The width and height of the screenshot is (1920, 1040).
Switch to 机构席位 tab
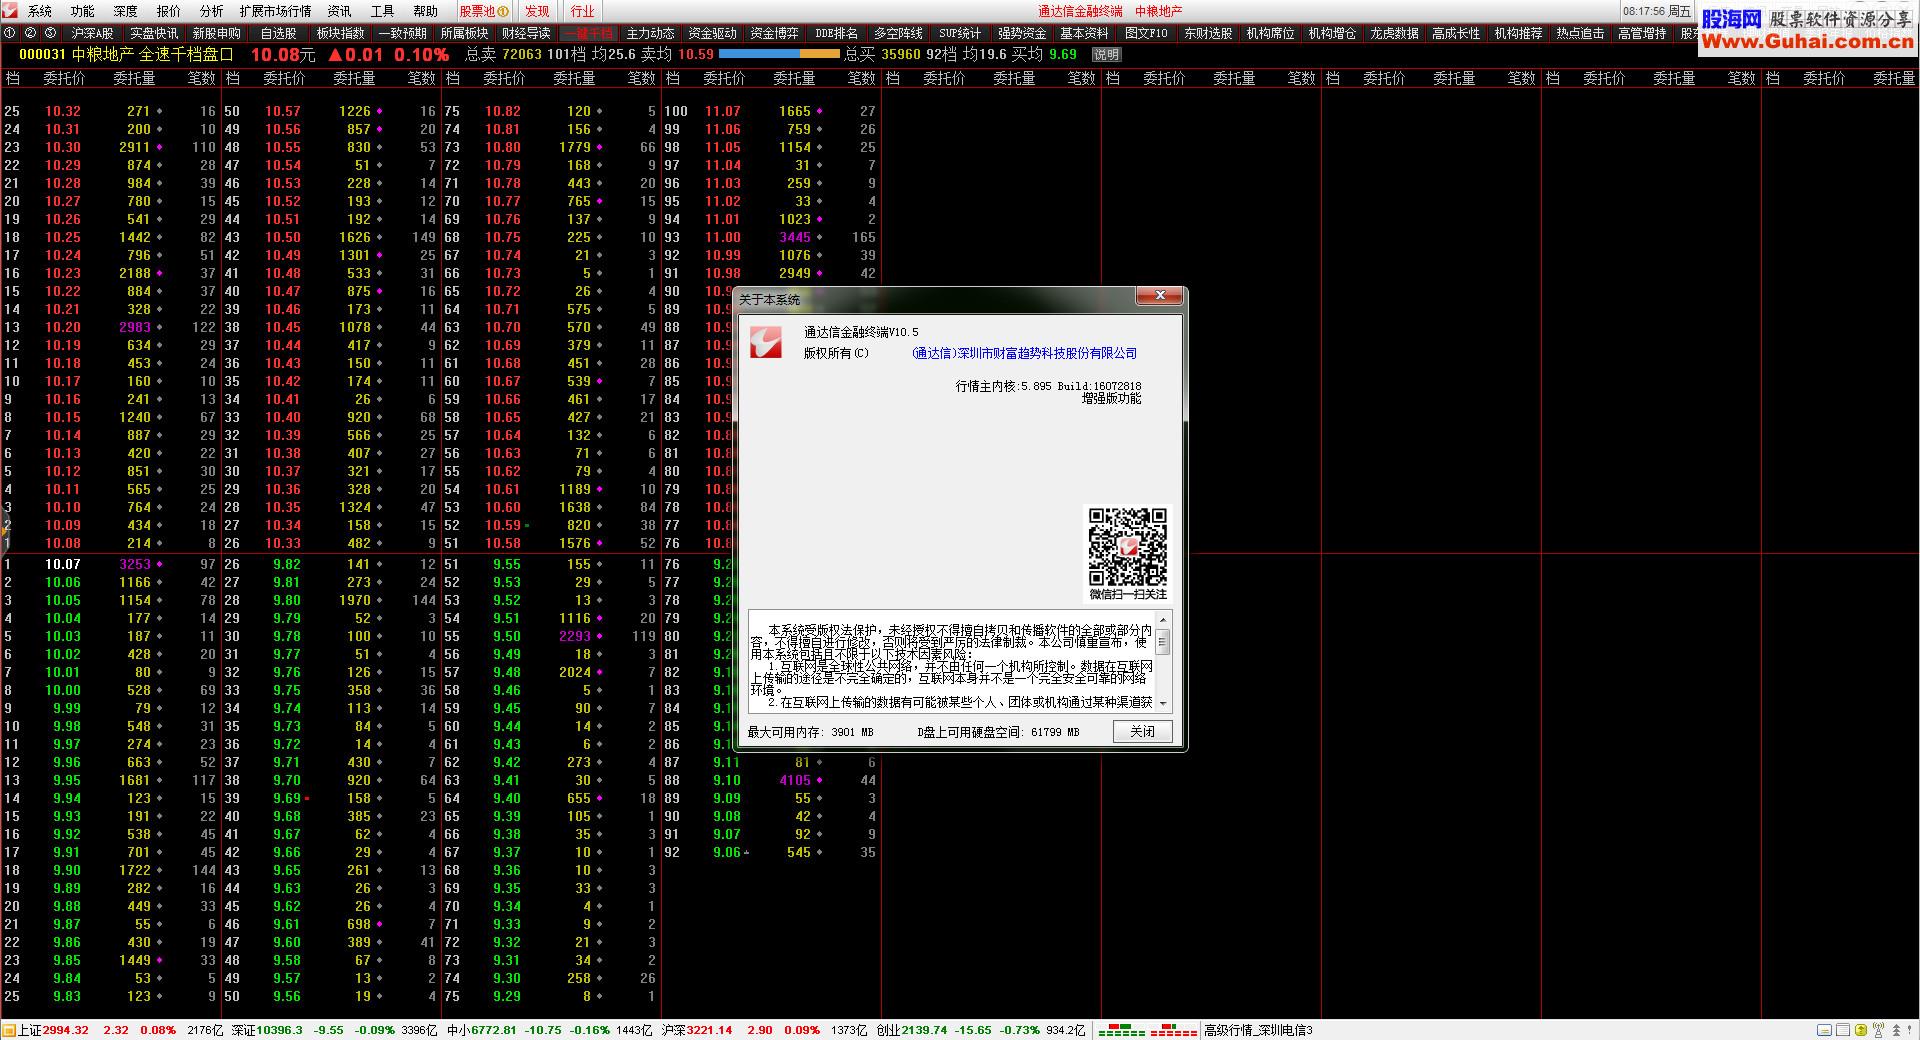[1270, 33]
